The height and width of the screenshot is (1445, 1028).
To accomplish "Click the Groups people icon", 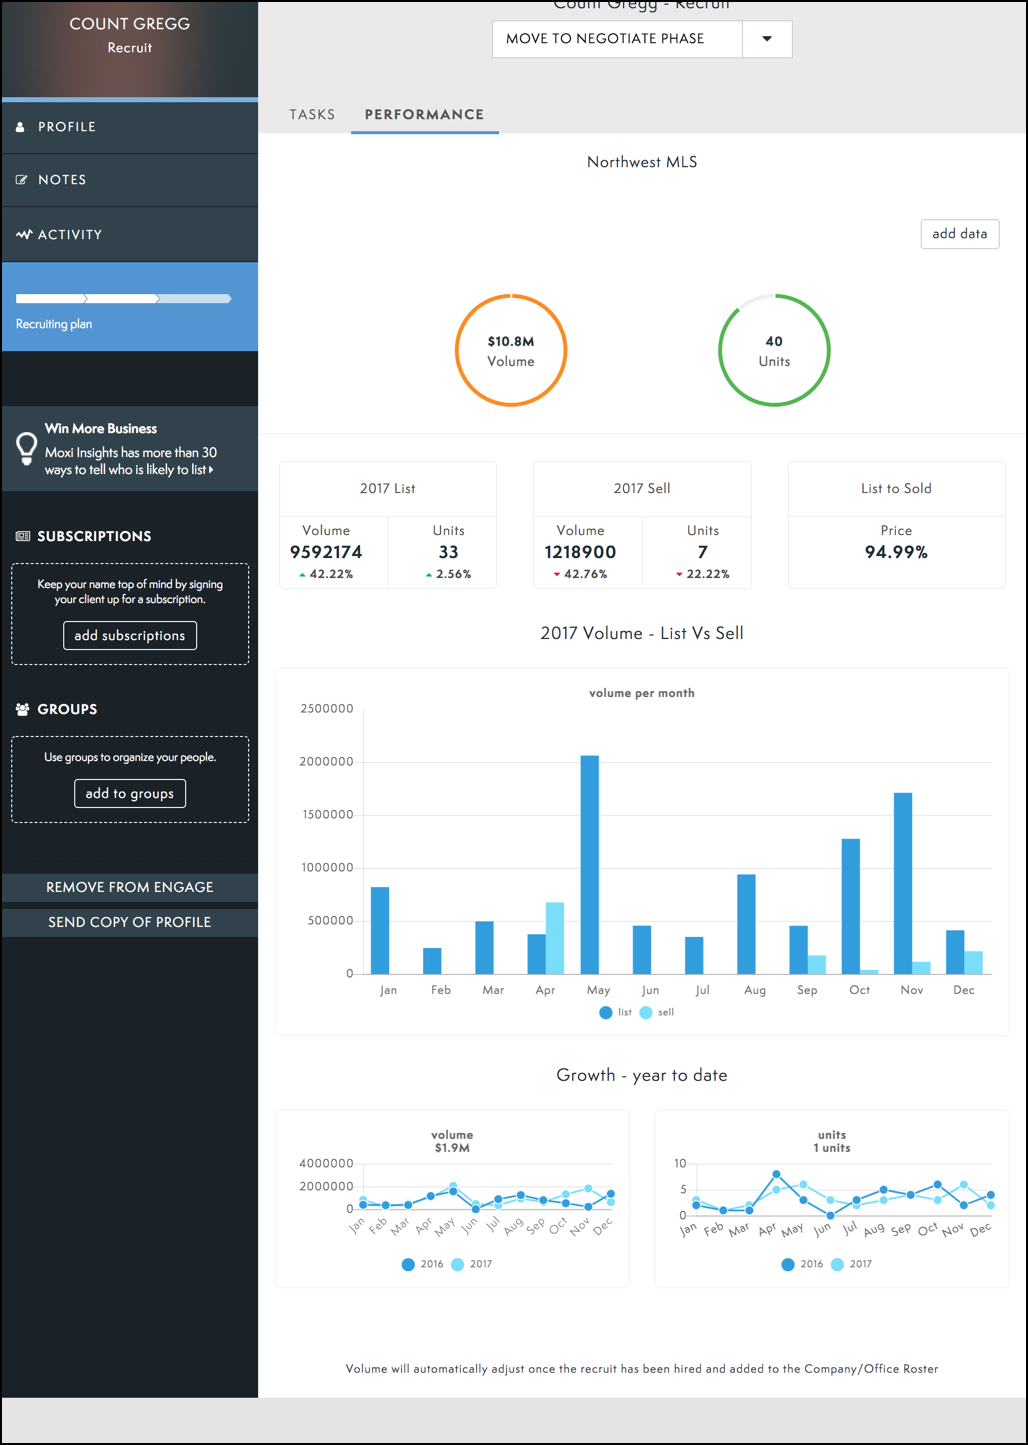I will pyautogui.click(x=22, y=709).
